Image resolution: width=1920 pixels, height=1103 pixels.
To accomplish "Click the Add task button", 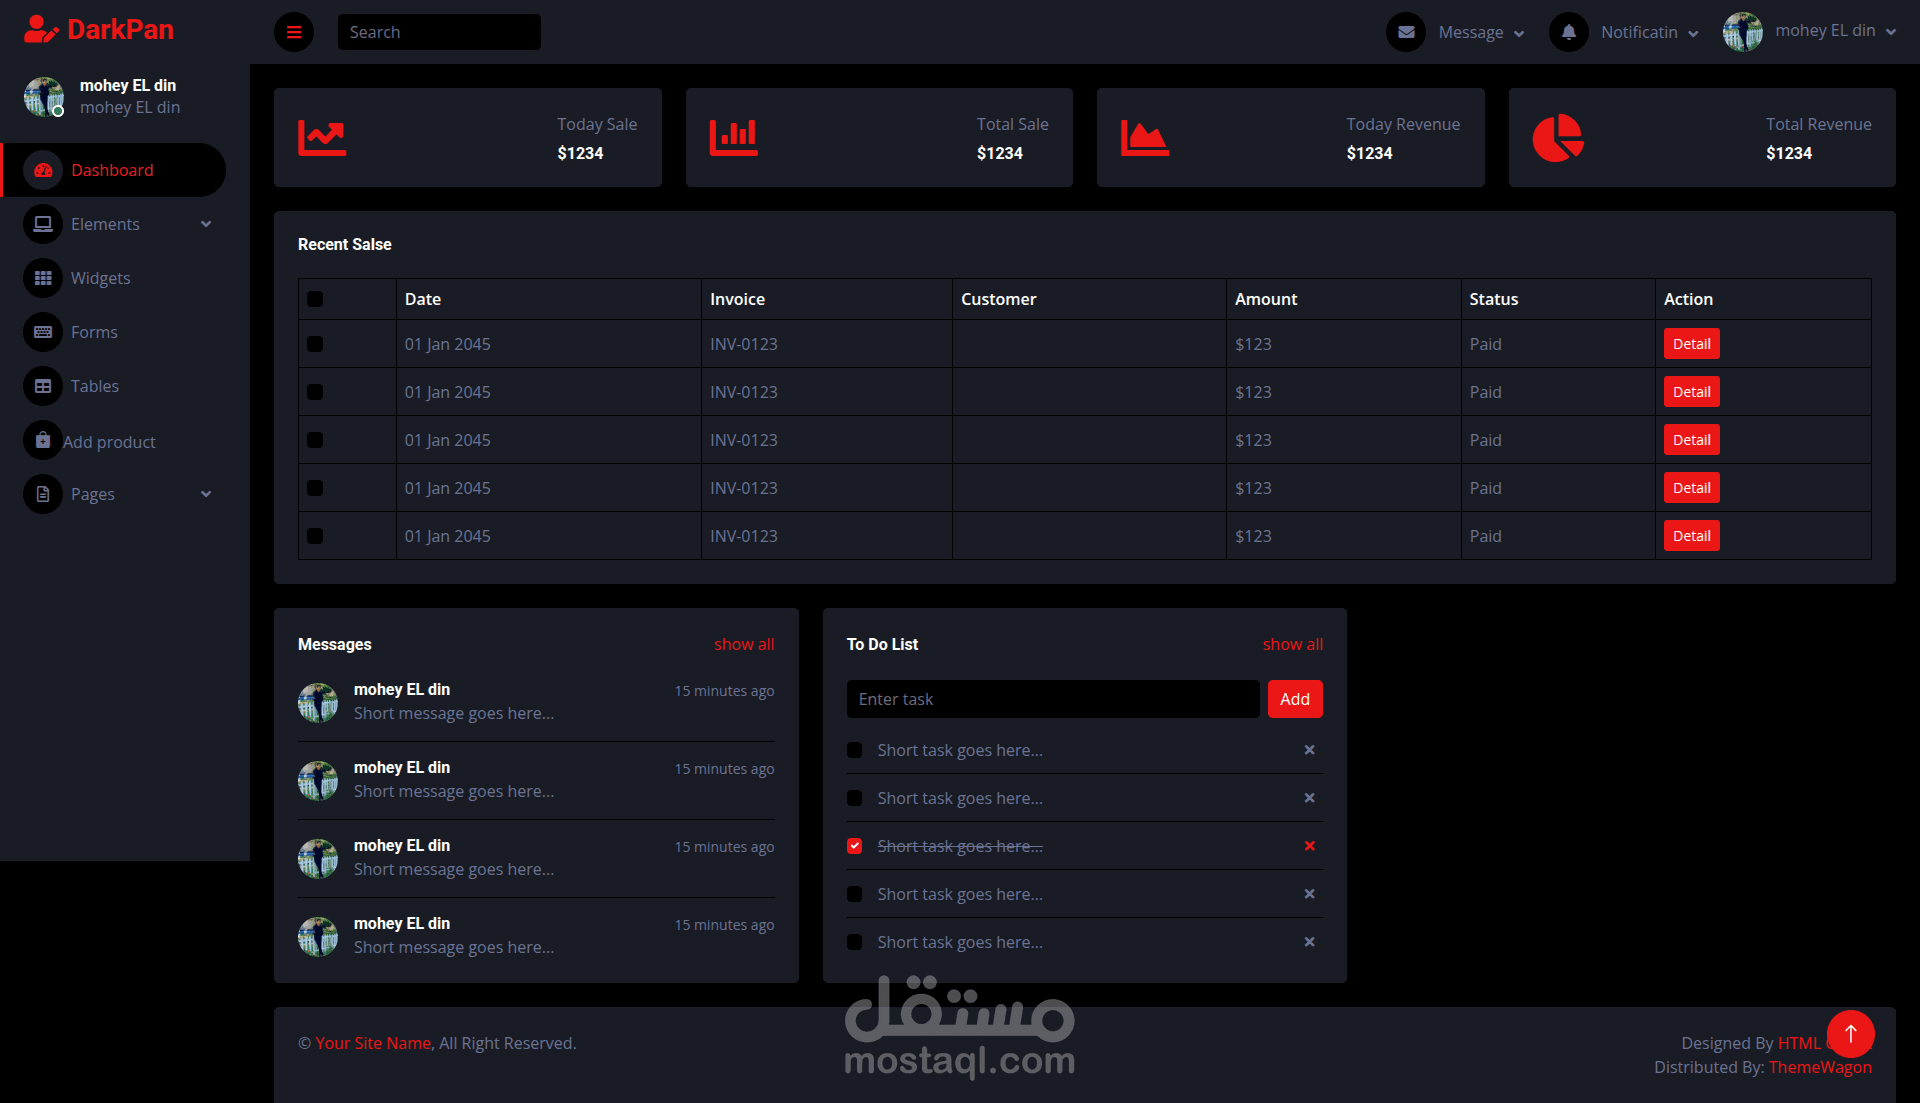I will (1294, 699).
